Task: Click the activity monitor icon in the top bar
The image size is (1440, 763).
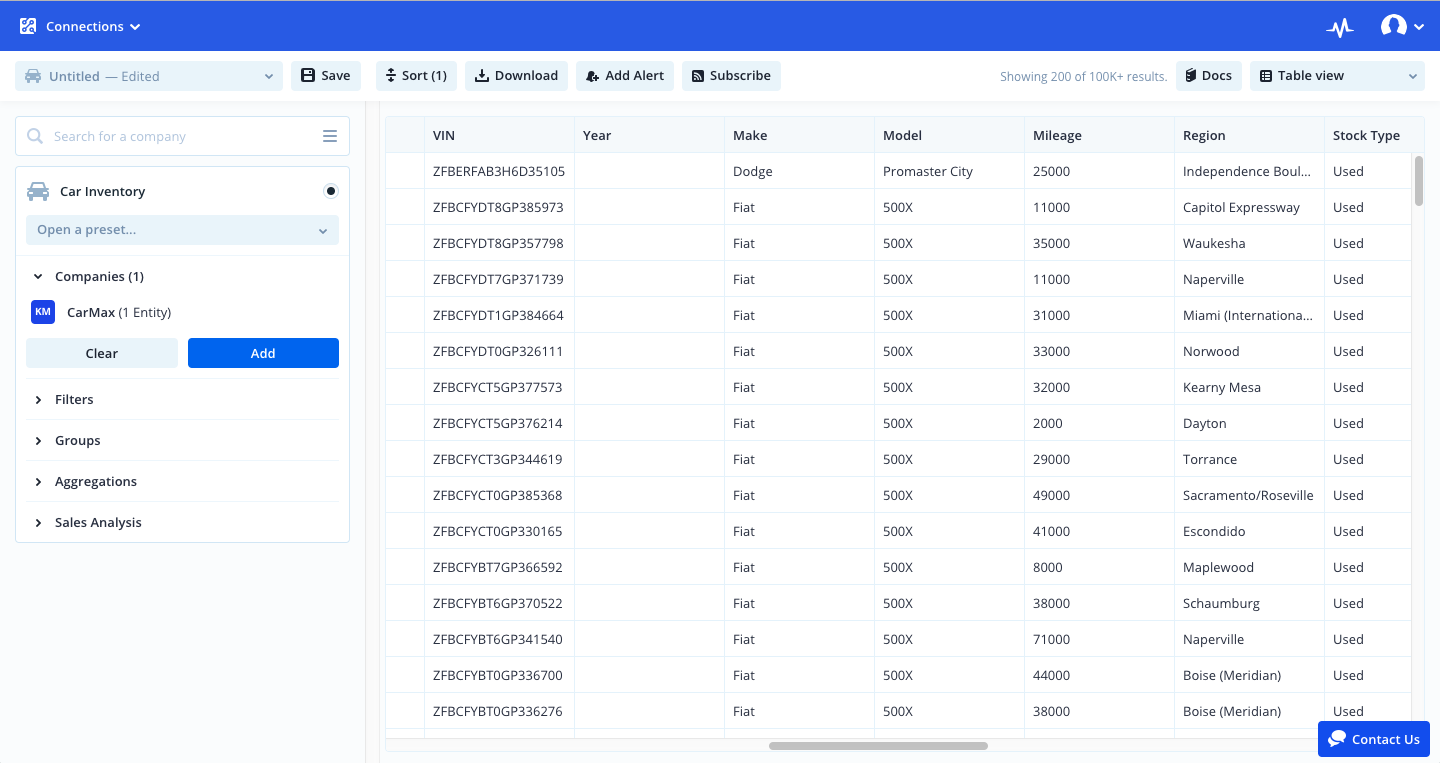Action: point(1340,26)
